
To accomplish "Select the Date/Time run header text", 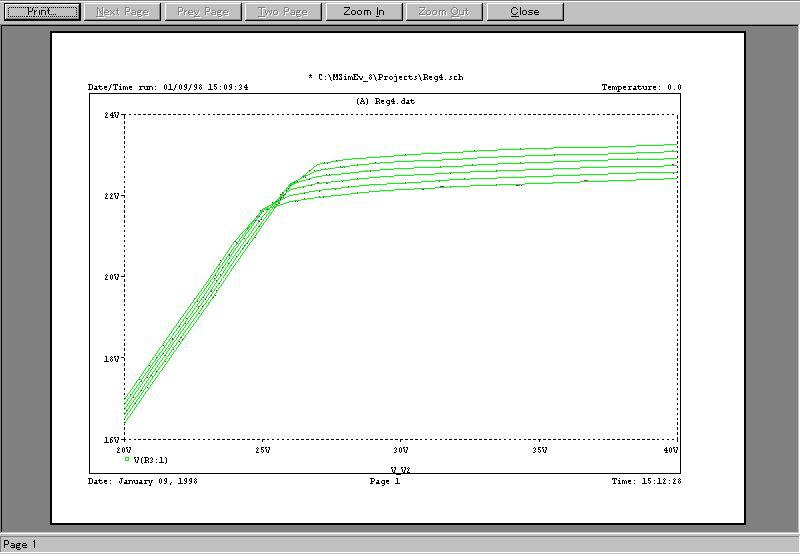I will pyautogui.click(x=168, y=88).
